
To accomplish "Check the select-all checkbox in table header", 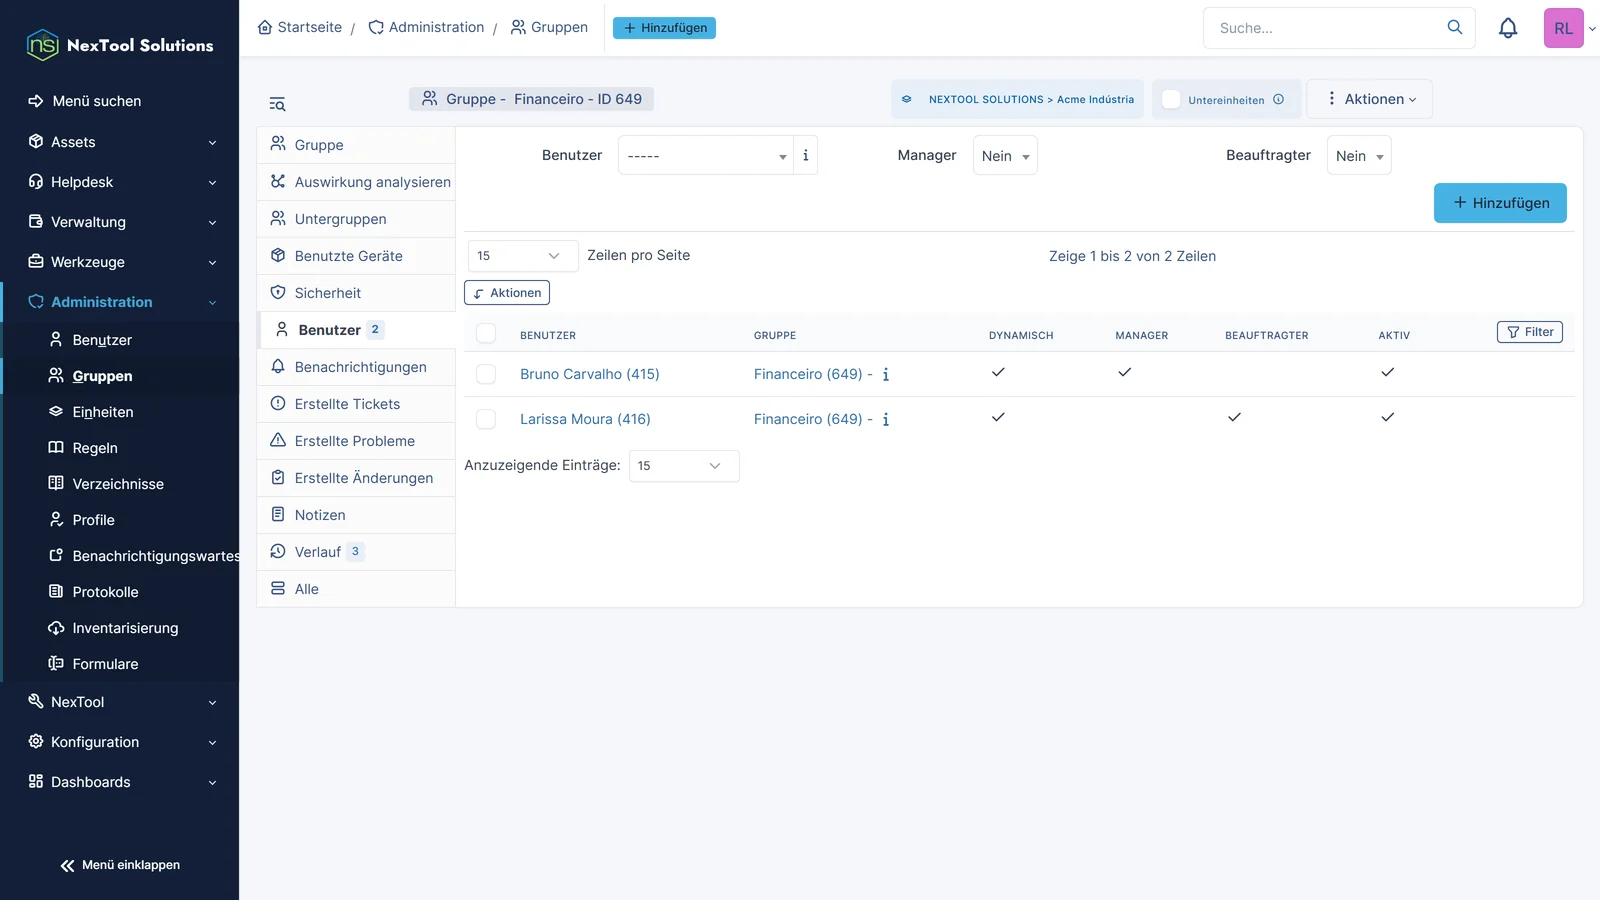I will point(486,334).
